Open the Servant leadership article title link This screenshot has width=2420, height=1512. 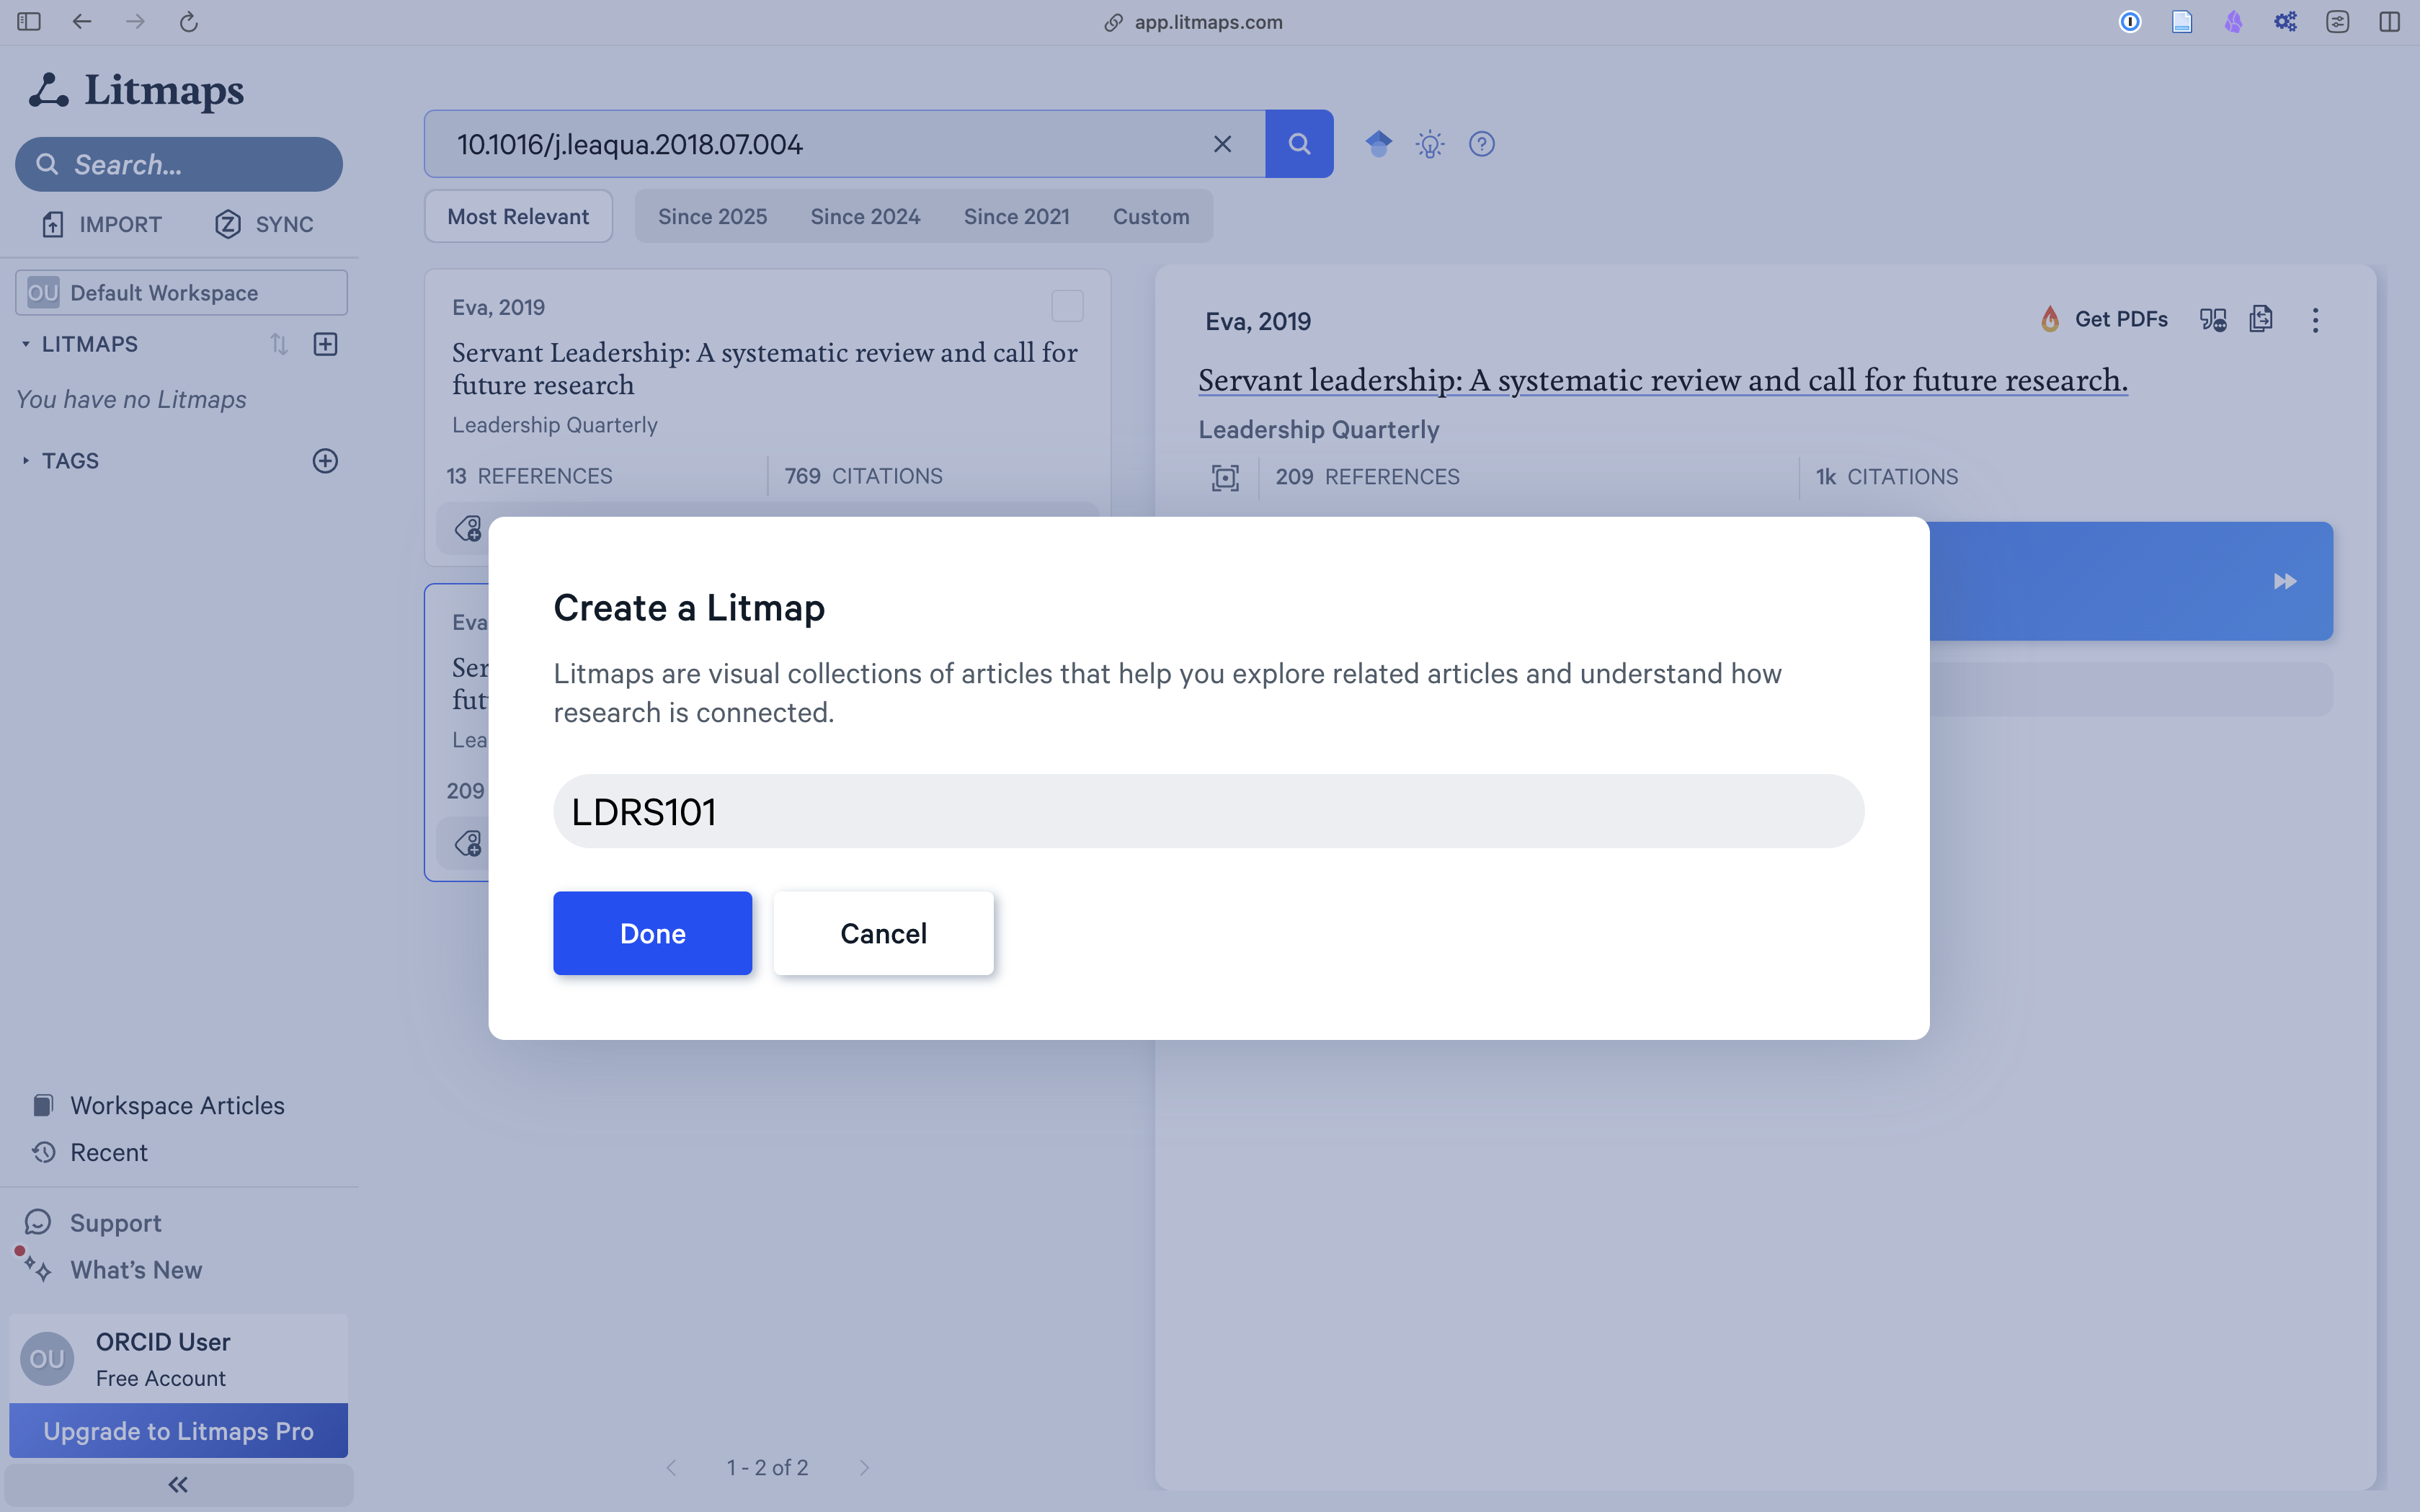1662,380
